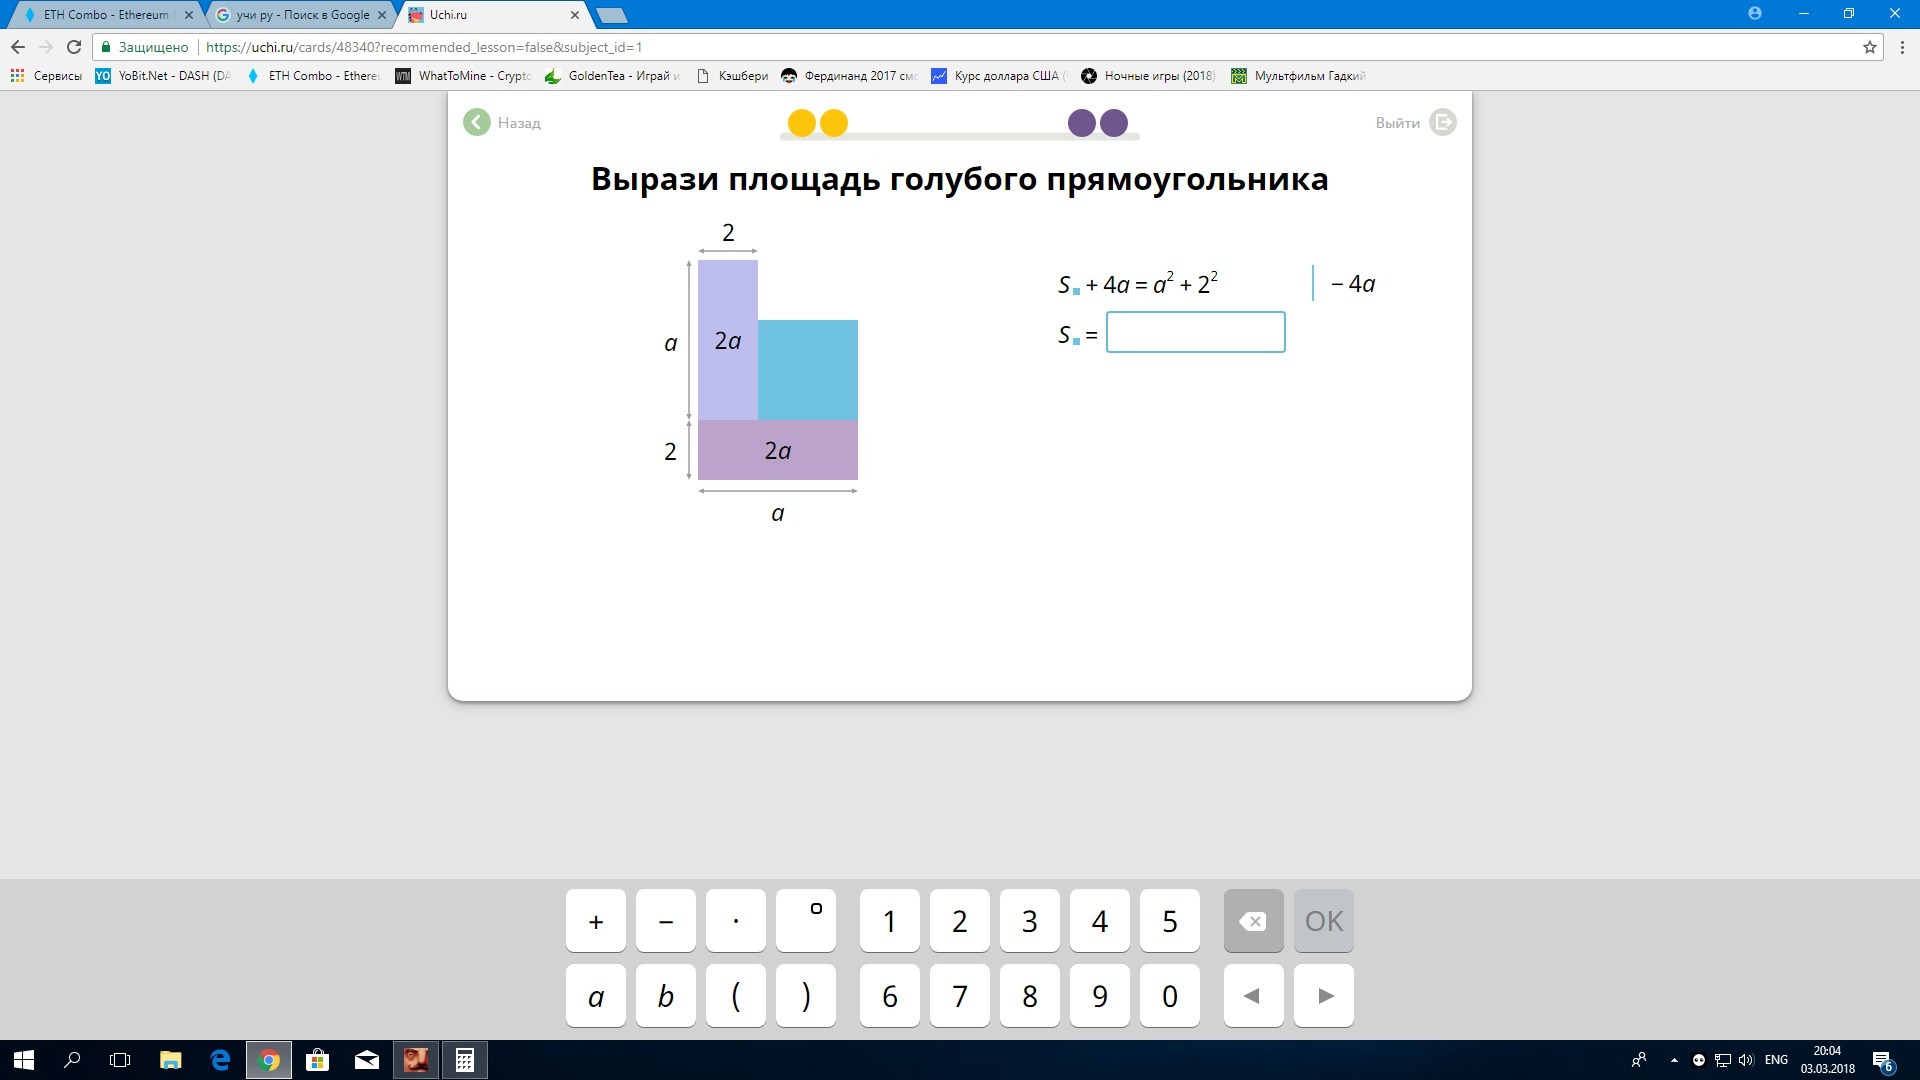Click inside the answer input field
Viewport: 1920px width, 1080px height.
1195,332
